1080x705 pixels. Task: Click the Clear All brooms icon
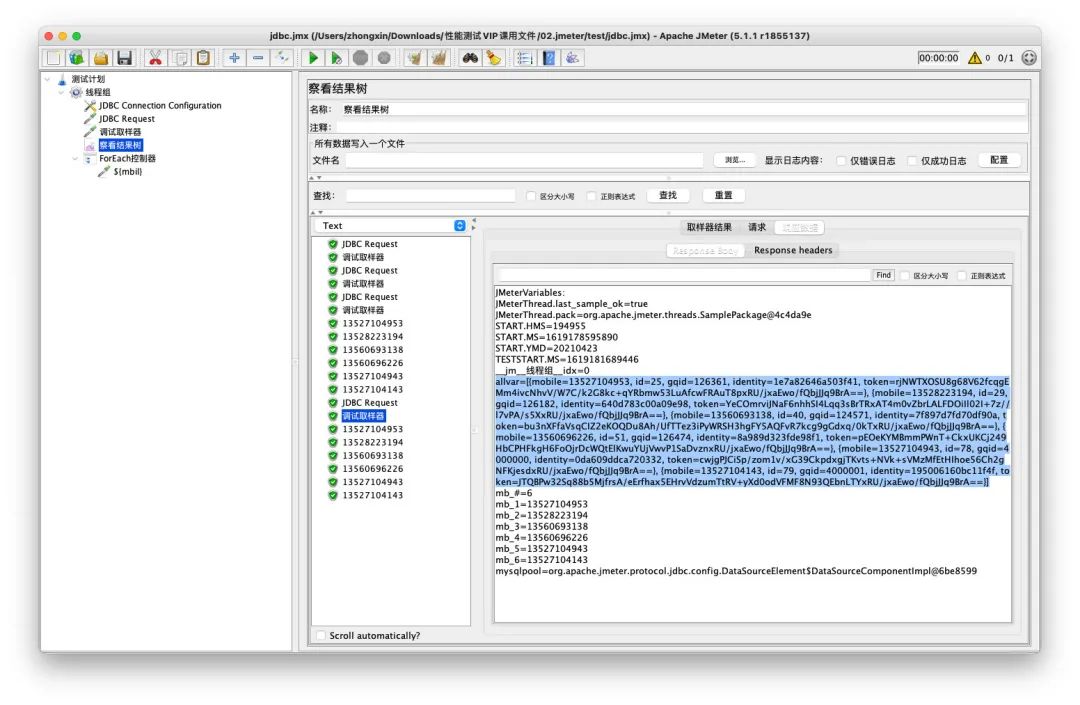(x=438, y=58)
